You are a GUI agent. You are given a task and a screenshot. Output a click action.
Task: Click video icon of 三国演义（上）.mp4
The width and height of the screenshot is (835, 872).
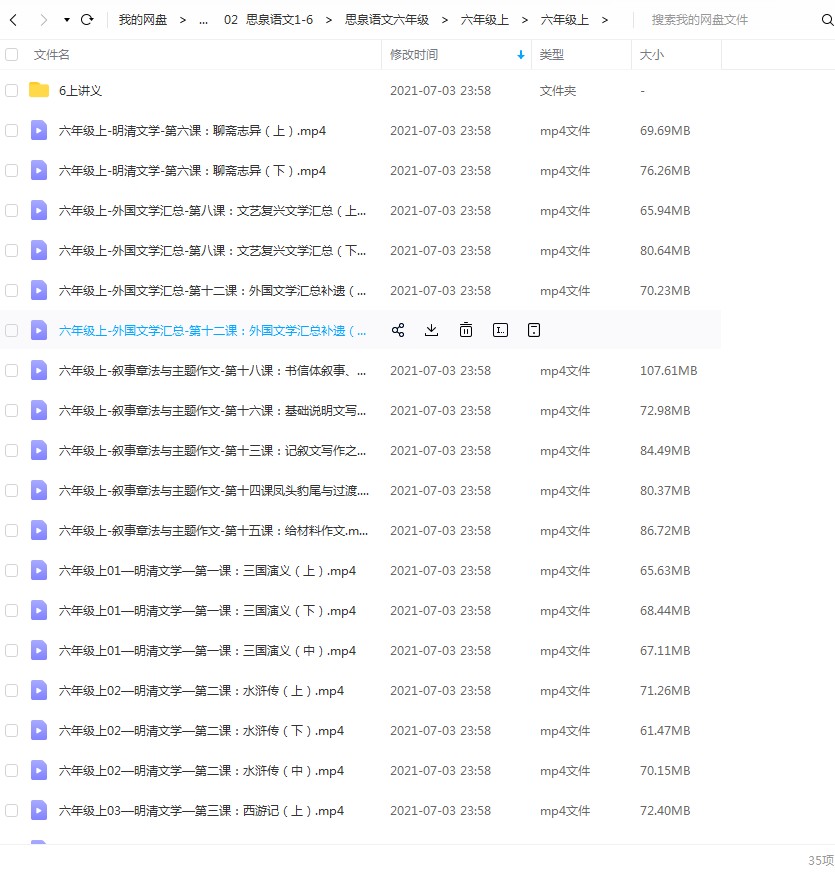[38, 571]
